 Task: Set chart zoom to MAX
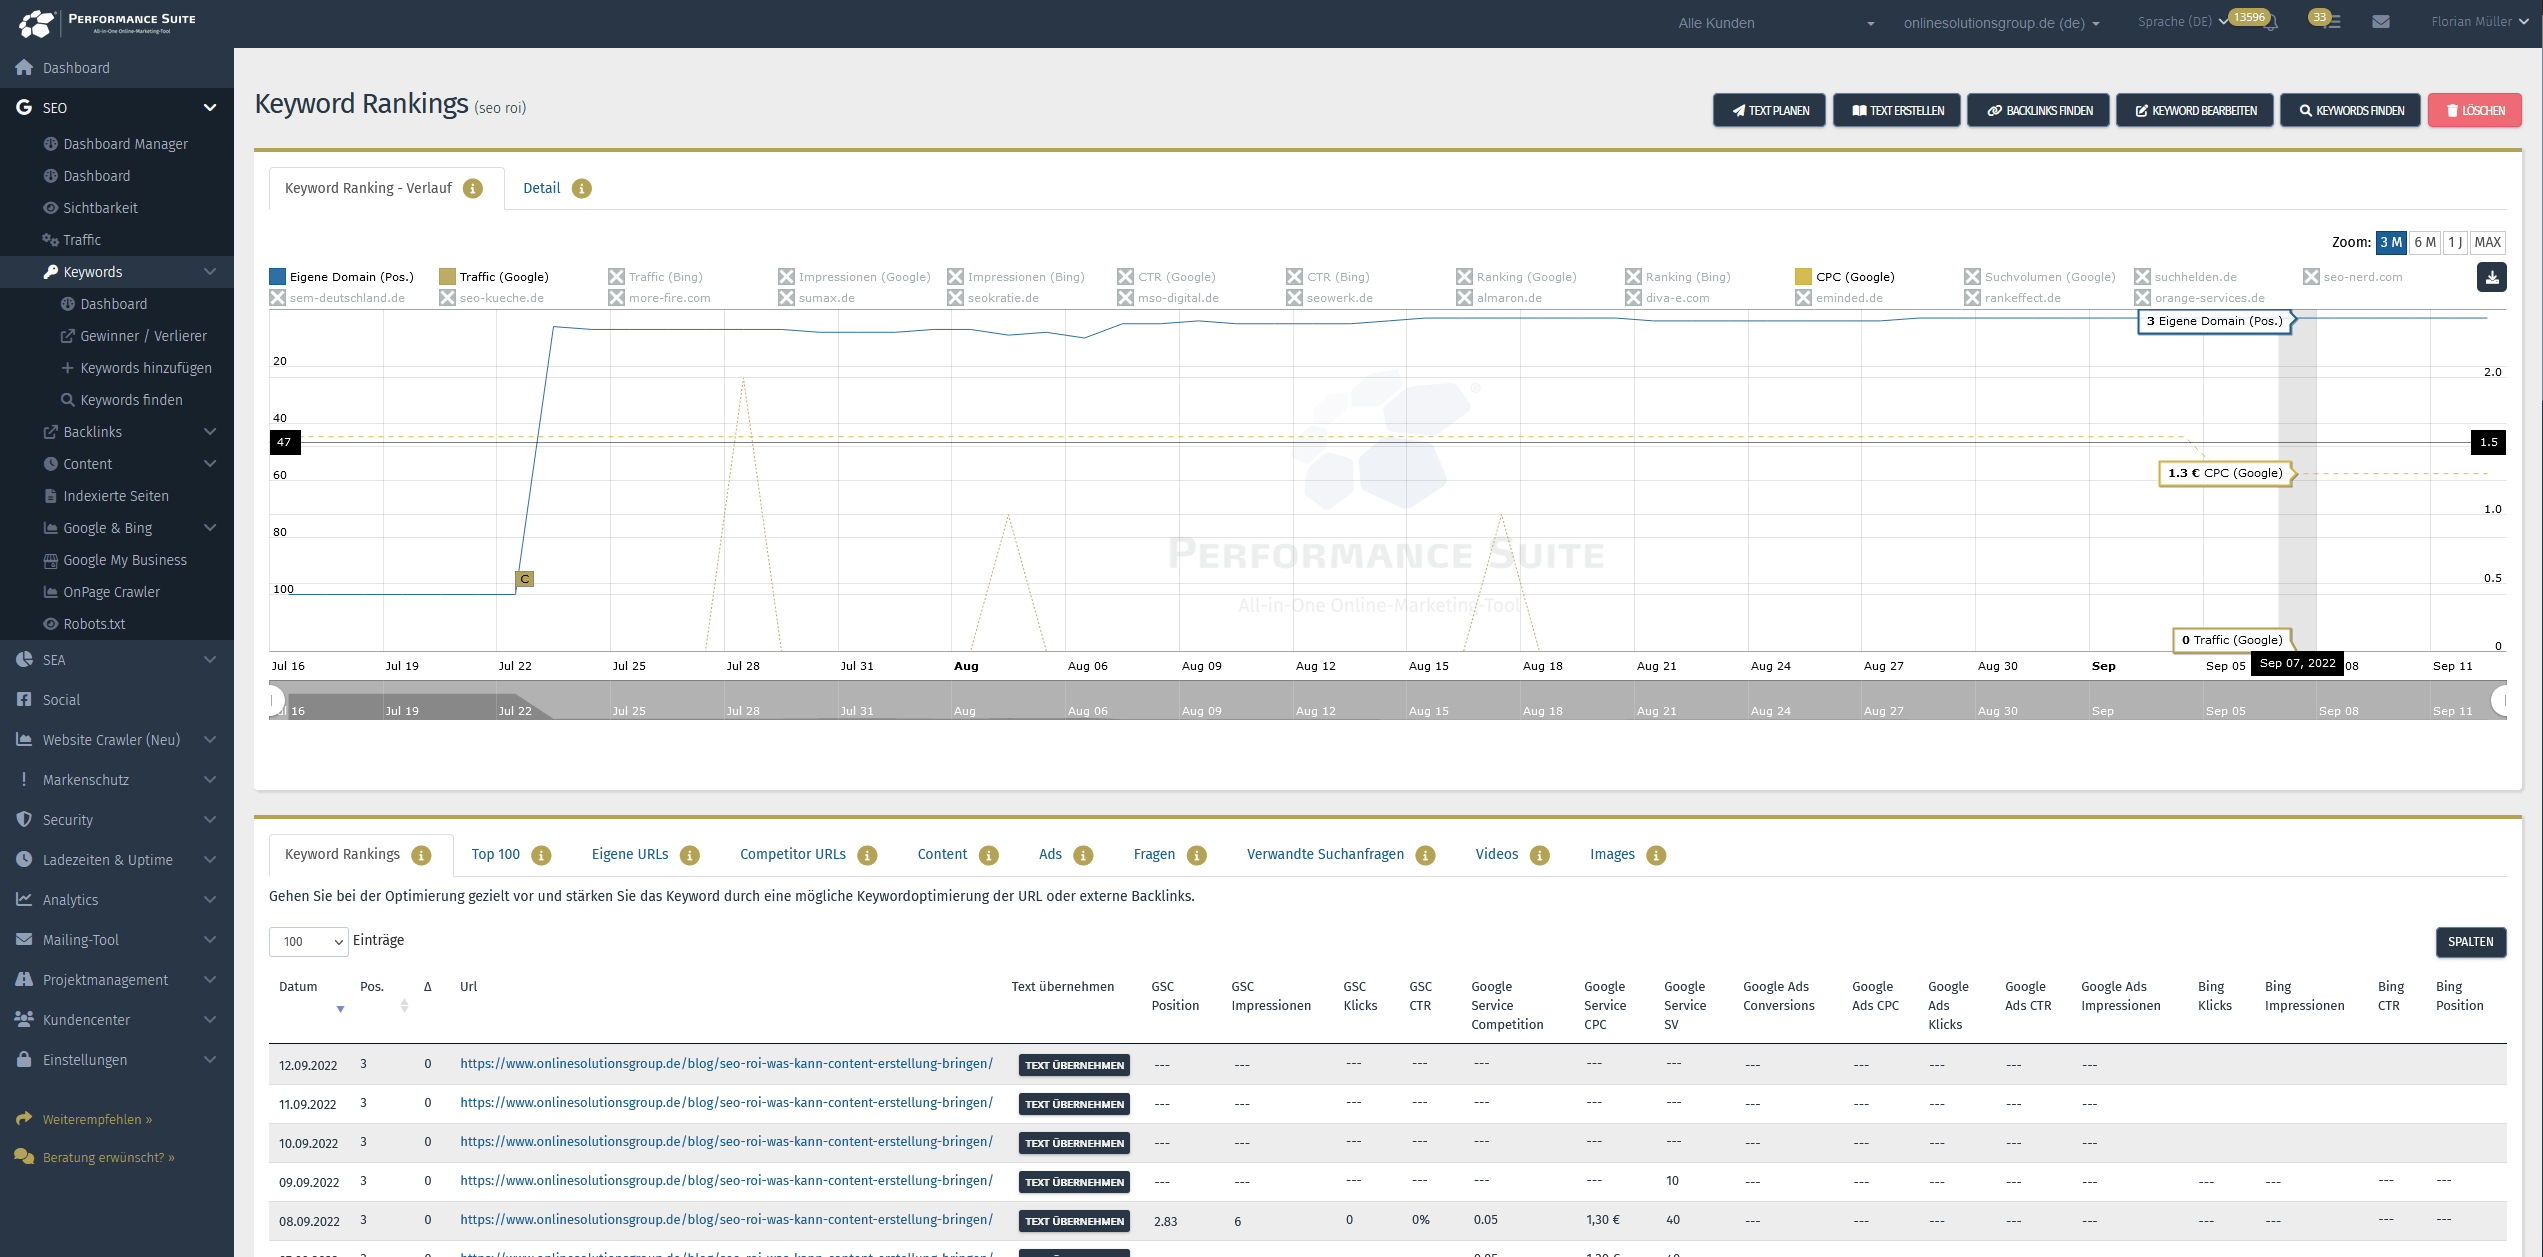[2487, 242]
